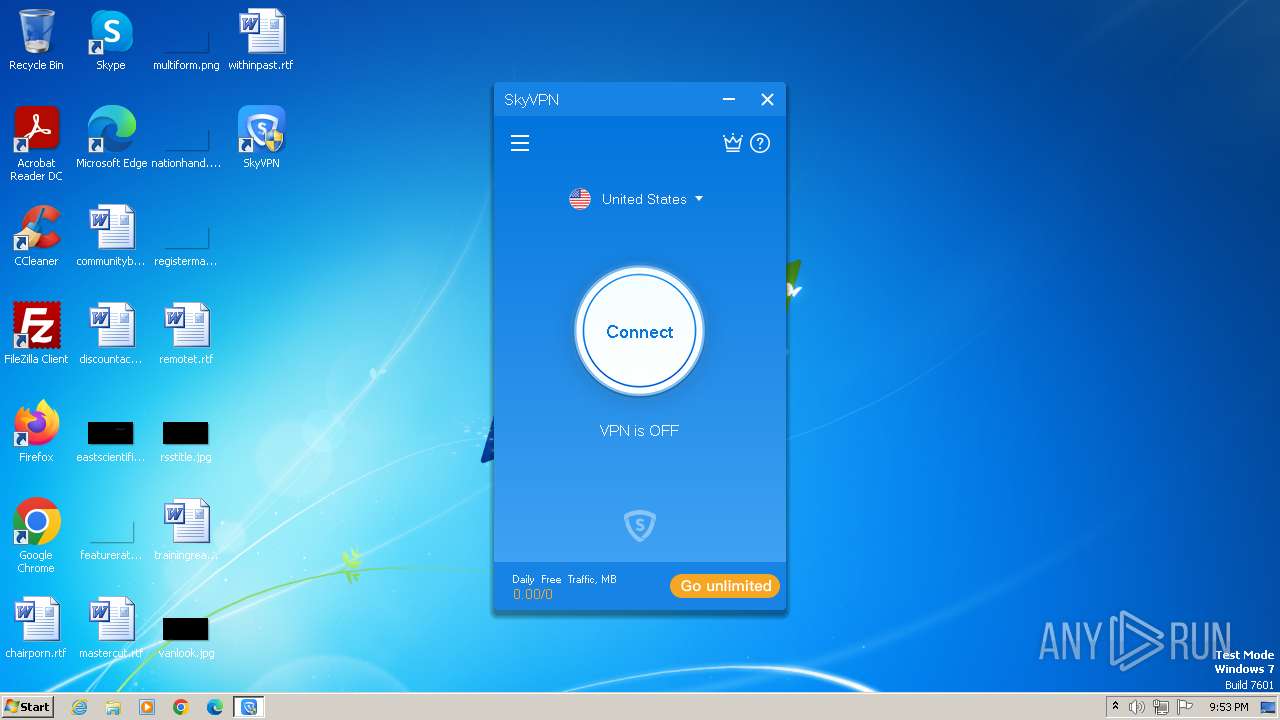Click the SkyVPN shield logo at bottom
The width and height of the screenshot is (1280, 720).
(639, 525)
